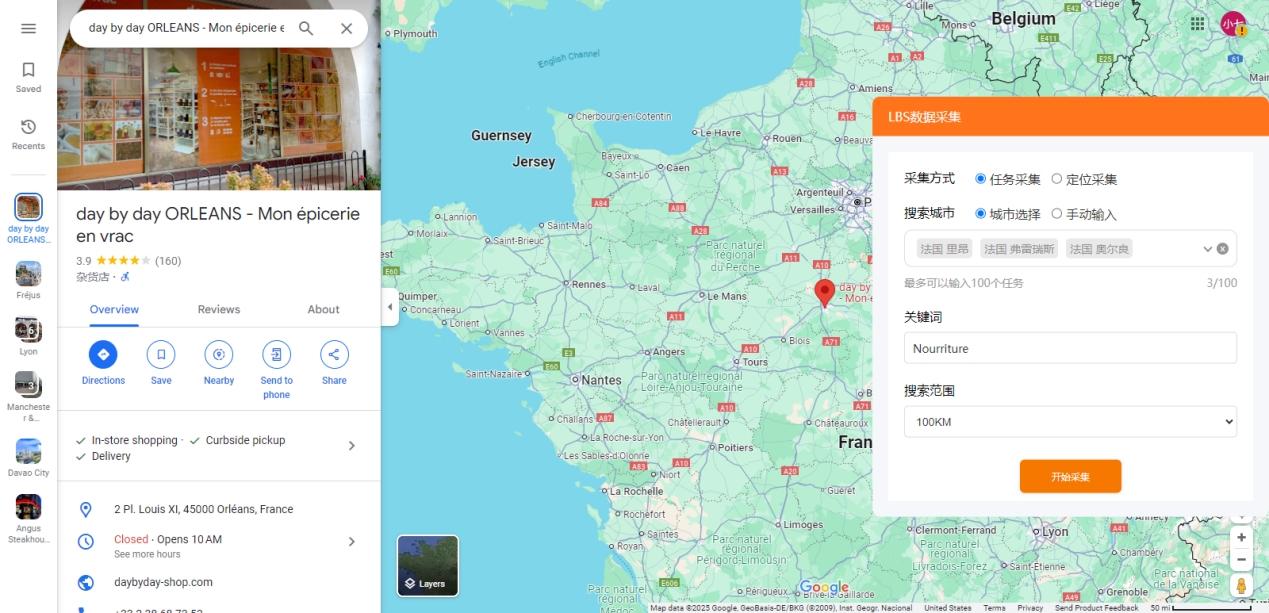Search Nearby places icon

219,354
